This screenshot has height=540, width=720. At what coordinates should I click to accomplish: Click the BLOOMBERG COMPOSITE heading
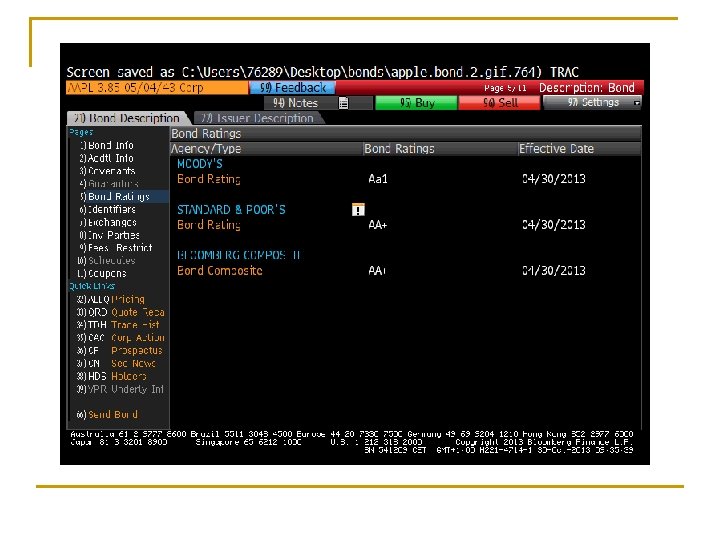(239, 255)
